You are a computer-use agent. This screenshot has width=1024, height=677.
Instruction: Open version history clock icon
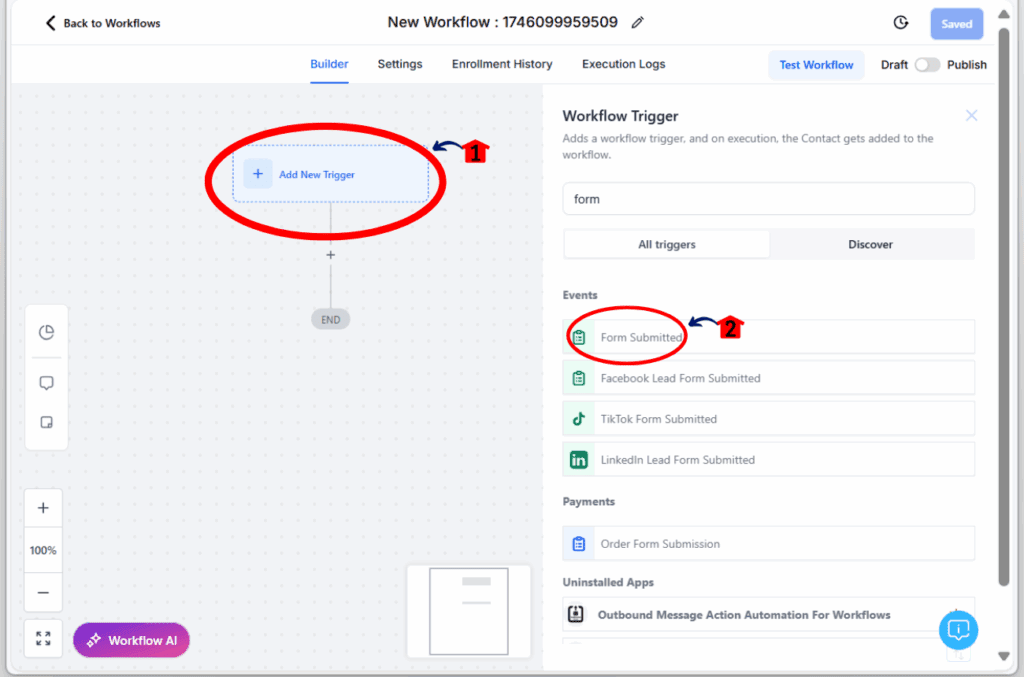click(901, 23)
